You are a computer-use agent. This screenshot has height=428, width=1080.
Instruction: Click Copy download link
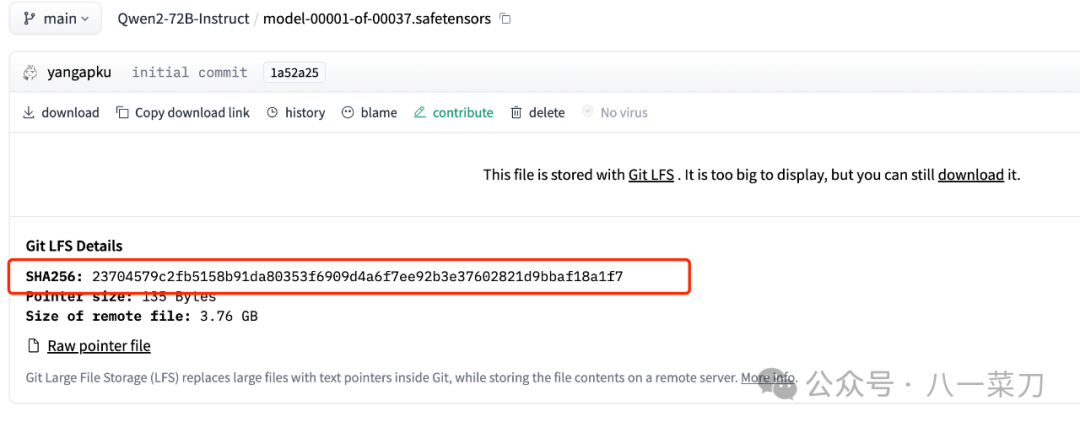(183, 113)
